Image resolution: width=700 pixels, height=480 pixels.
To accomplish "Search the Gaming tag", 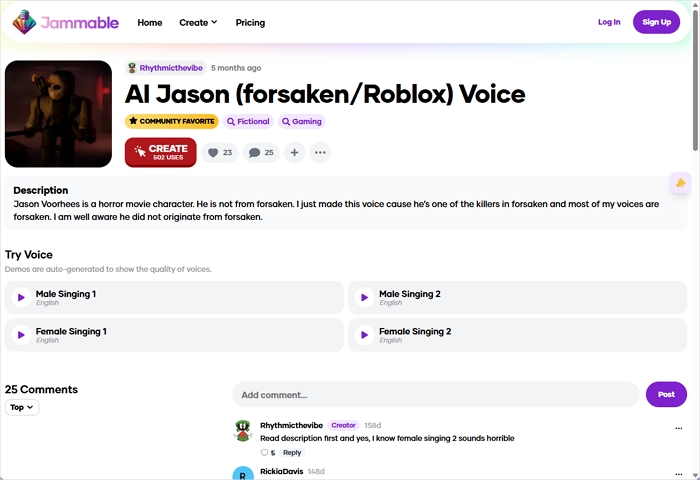I will point(302,121).
